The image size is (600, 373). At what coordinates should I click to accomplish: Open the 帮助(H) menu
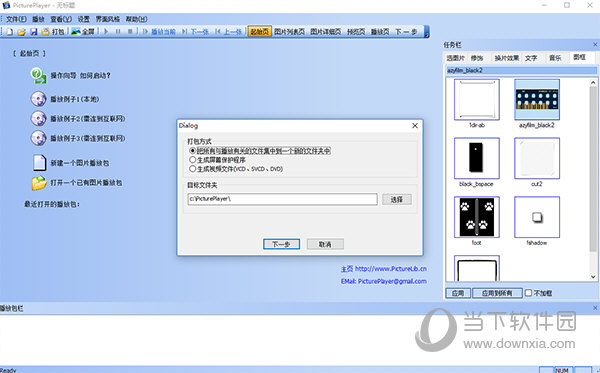pos(137,19)
